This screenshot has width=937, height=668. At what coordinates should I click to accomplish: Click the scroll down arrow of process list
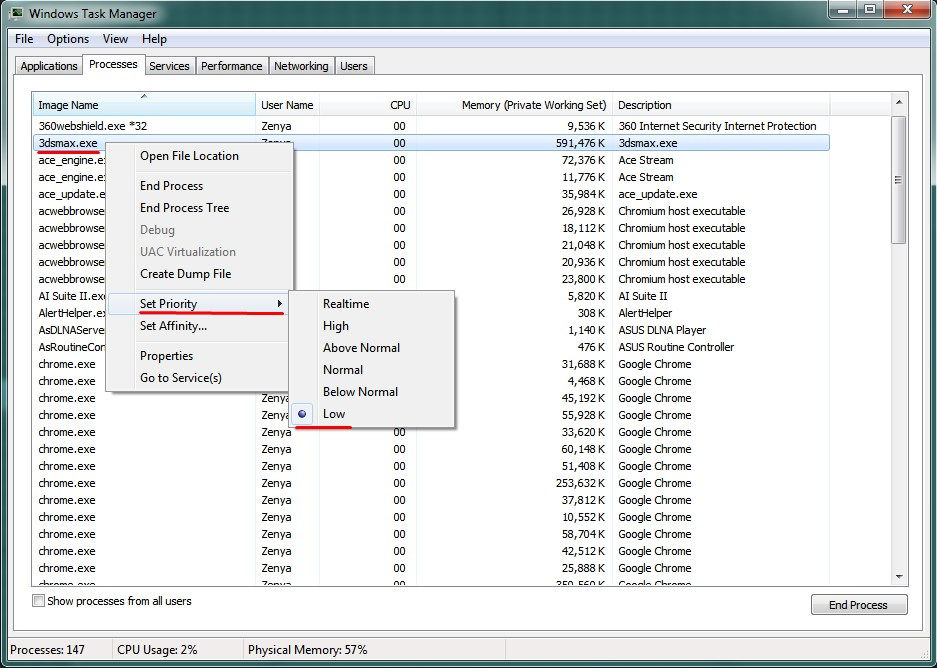tap(899, 577)
